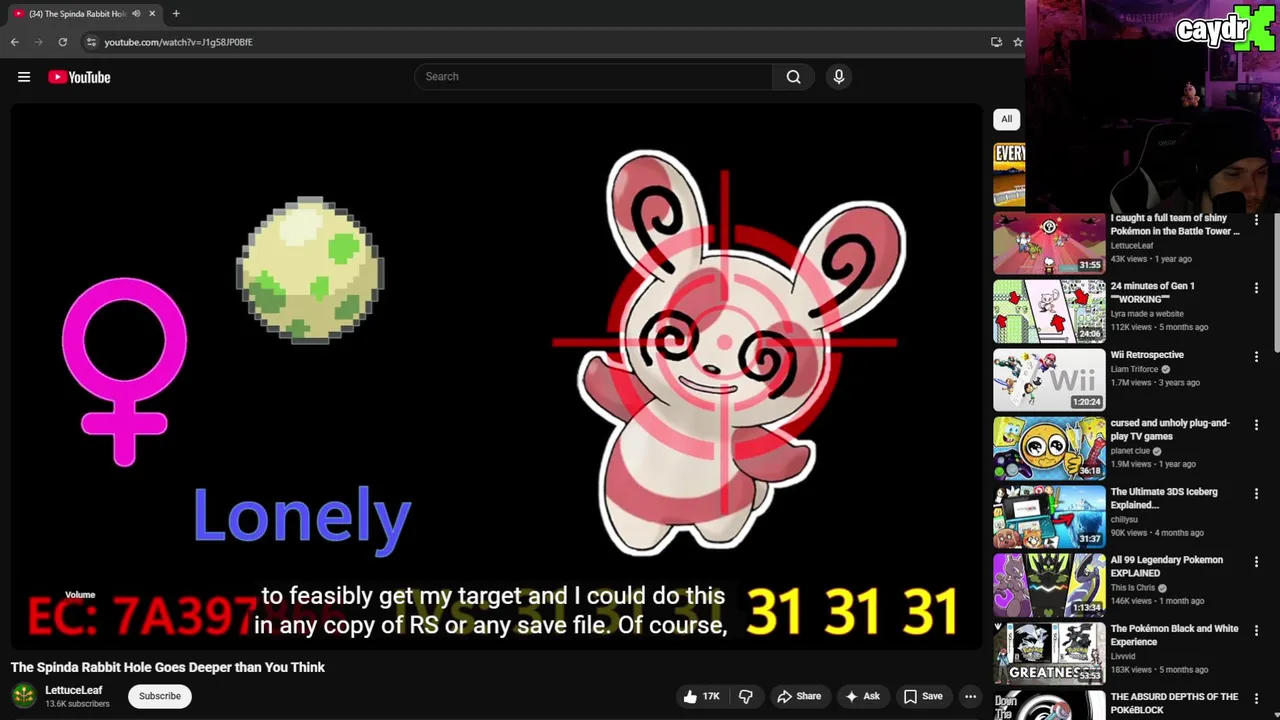Open Pokémon Black and White Experience thumbnail
This screenshot has height=720, width=1280.
tap(1049, 654)
